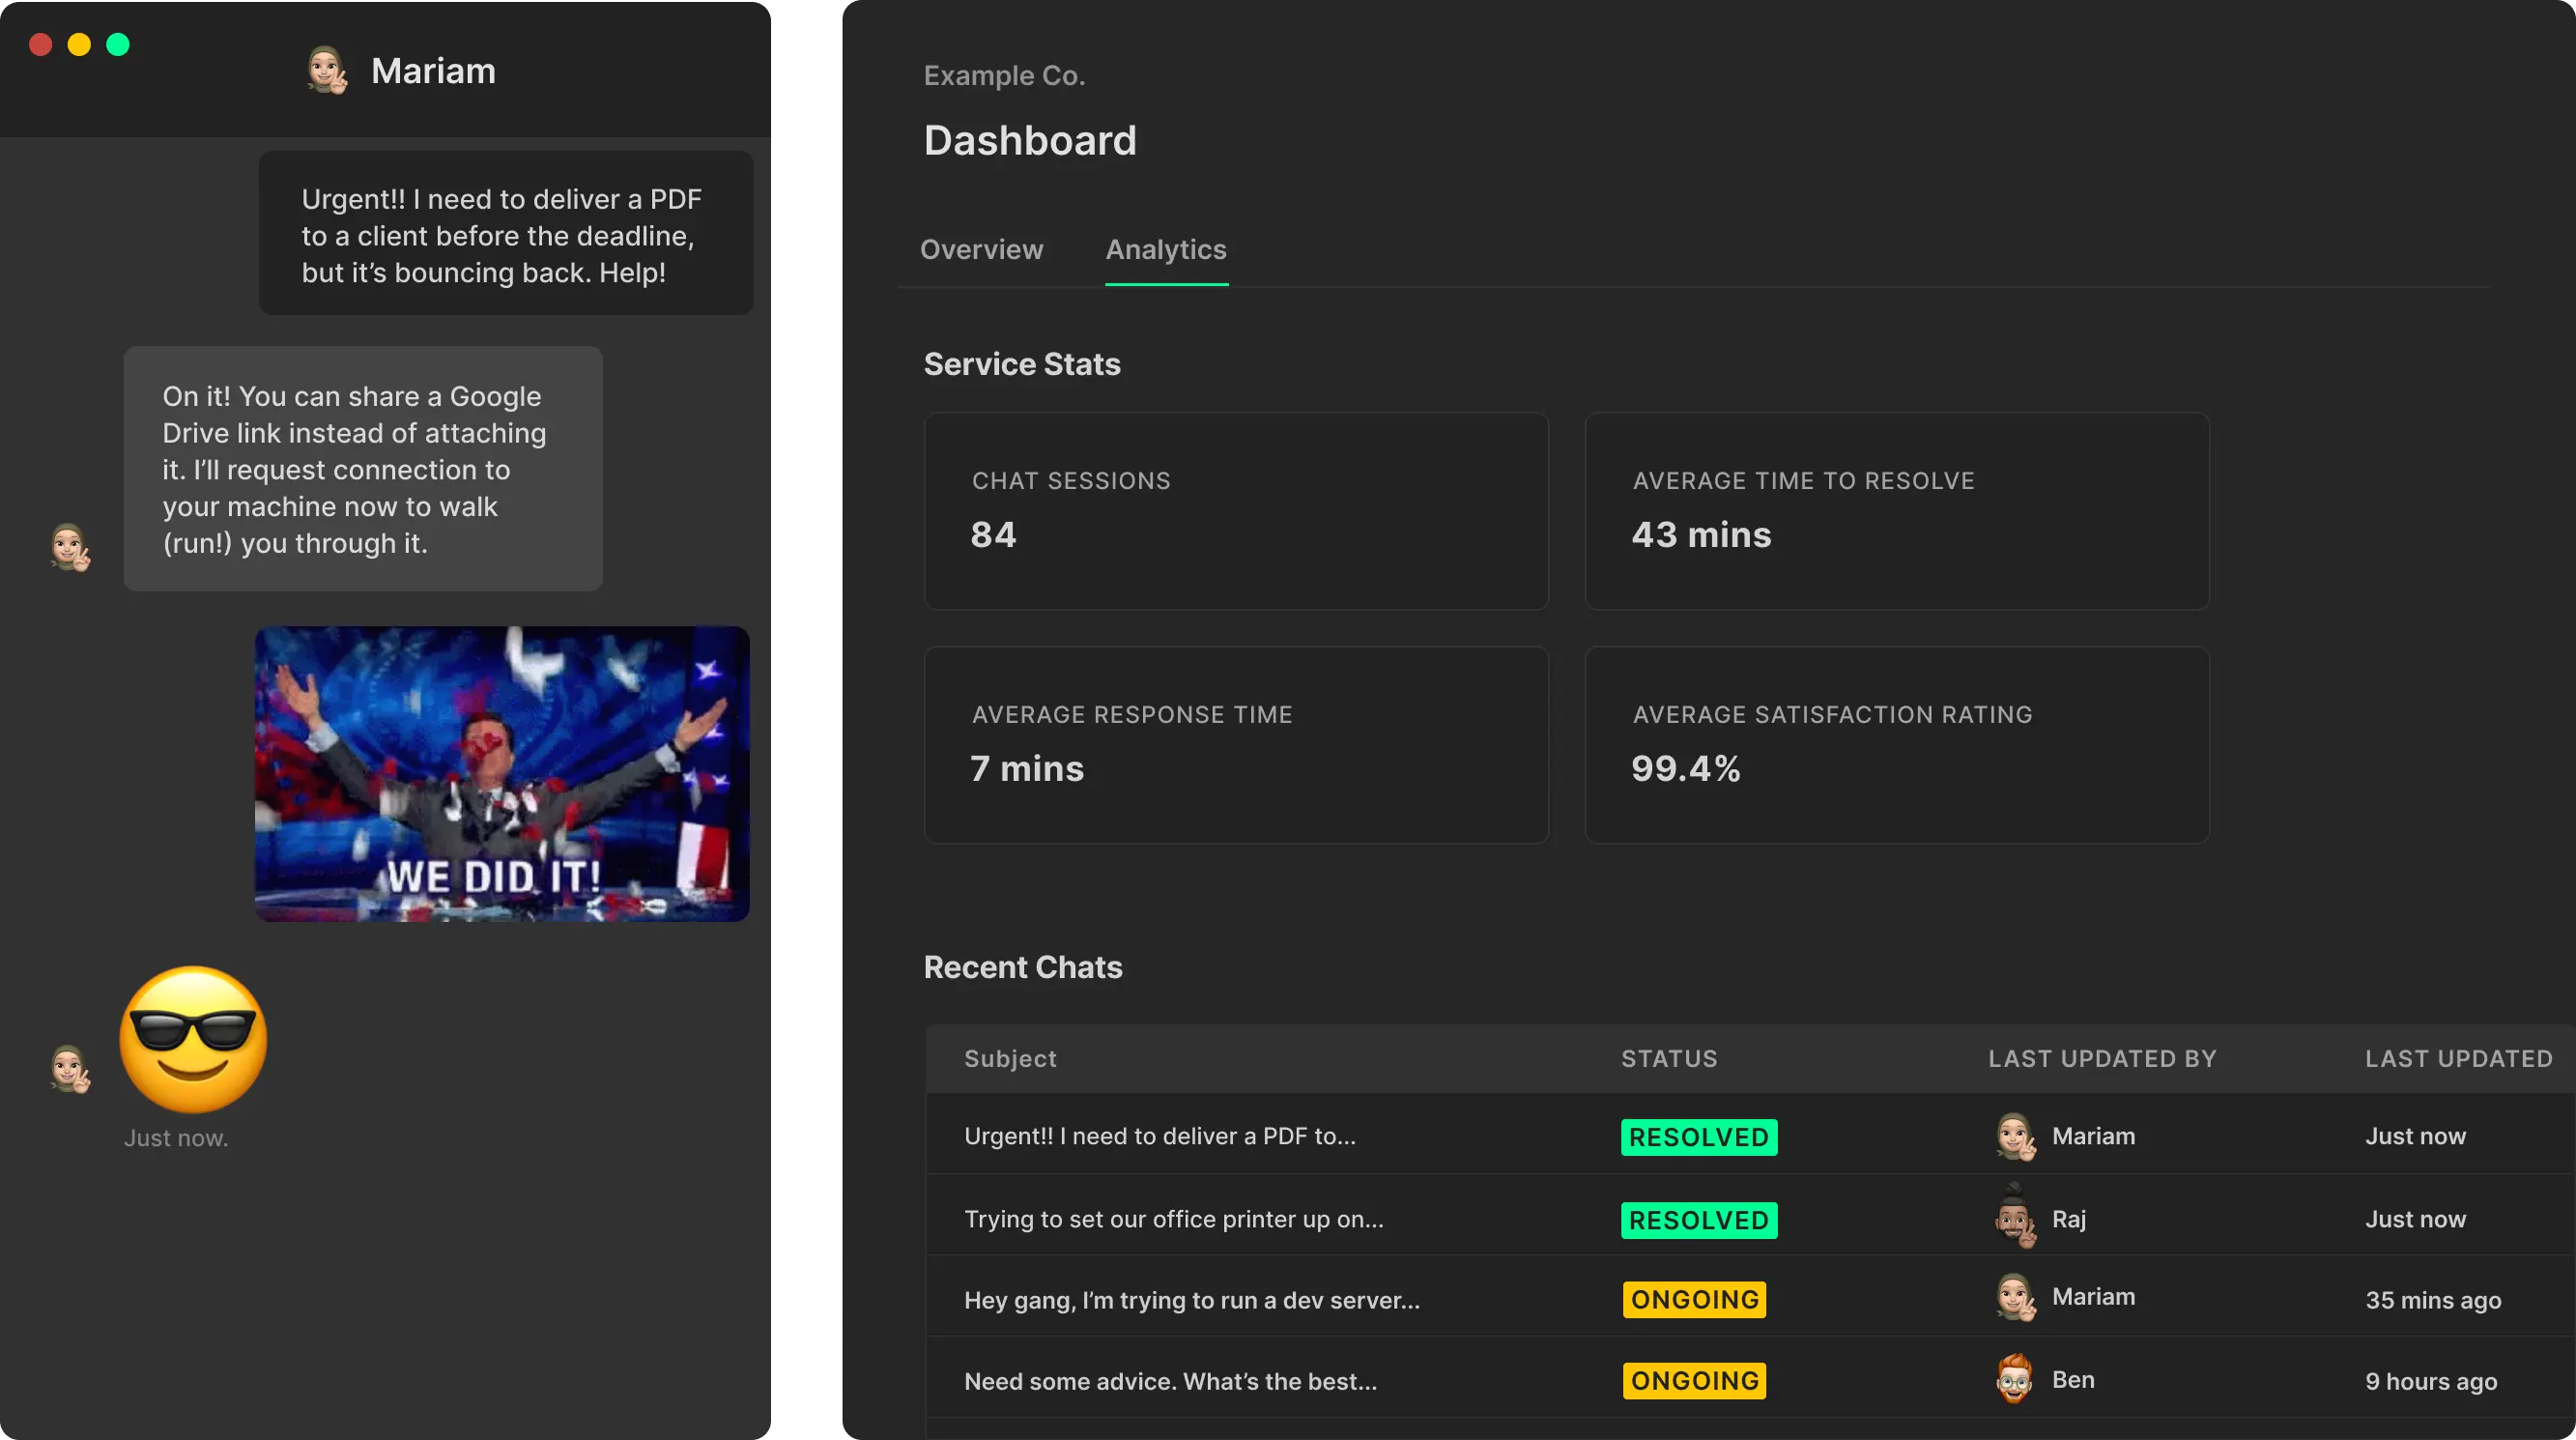2576x1440 pixels.
Task: Open the 'Need some advice' chat row
Action: pos(1170,1381)
